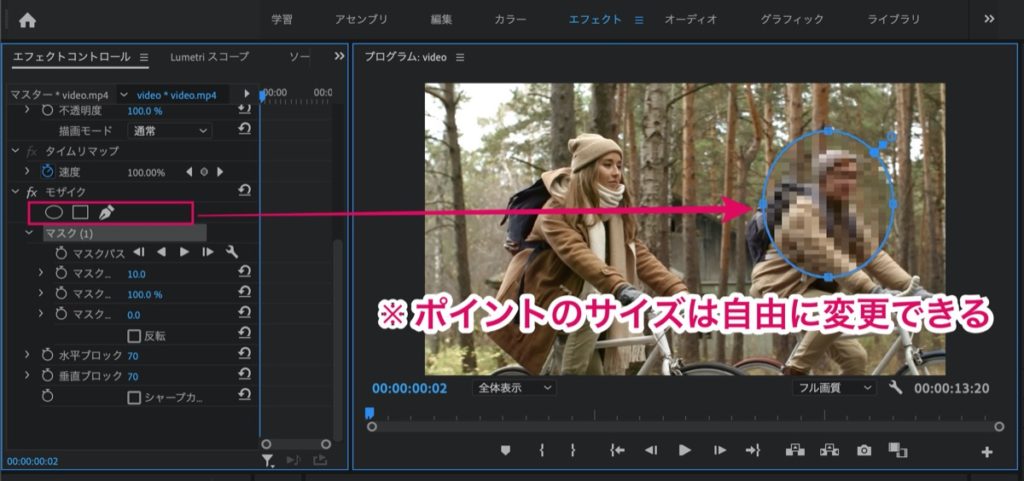This screenshot has width=1024, height=481.
Task: Open the 描画モード dropdown
Action: tap(169, 131)
